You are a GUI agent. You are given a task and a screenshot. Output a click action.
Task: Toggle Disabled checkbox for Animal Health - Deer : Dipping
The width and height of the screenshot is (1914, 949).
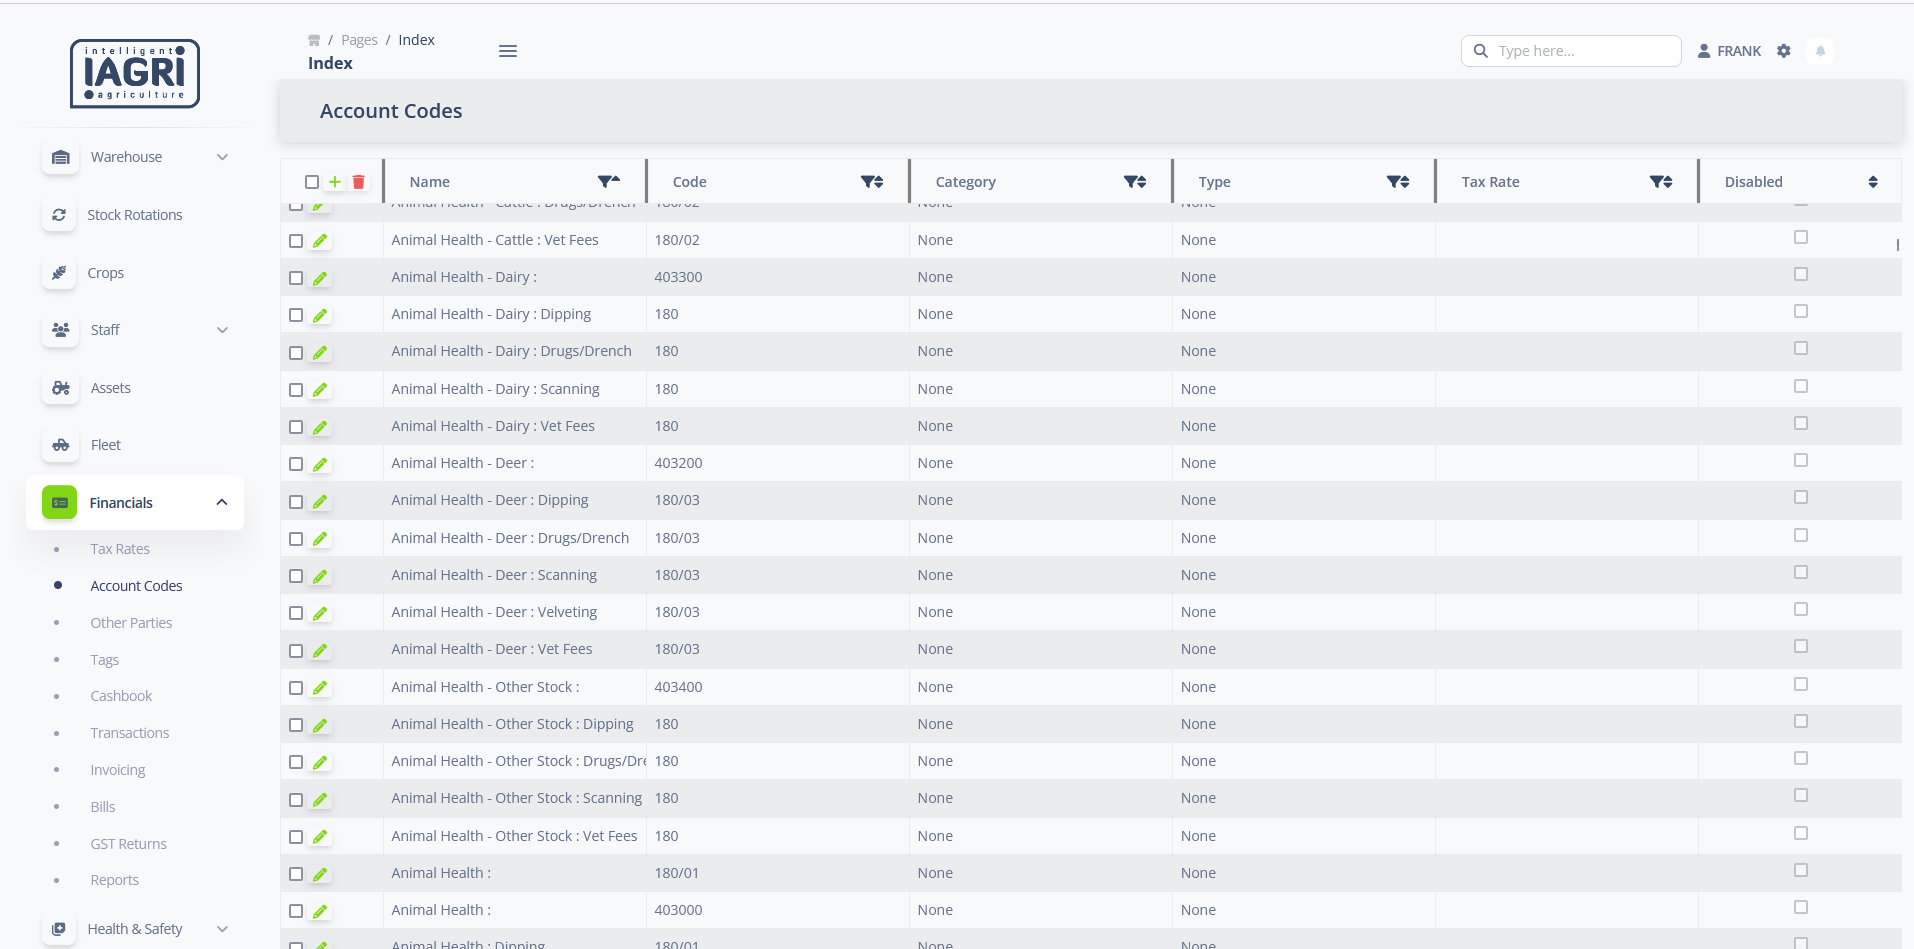point(1801,498)
